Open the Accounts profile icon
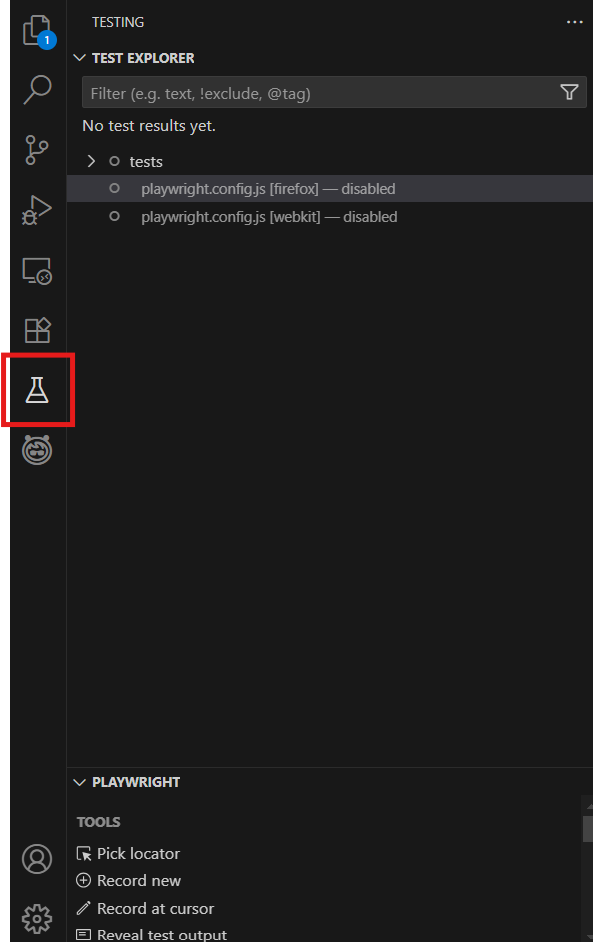 [x=37, y=858]
